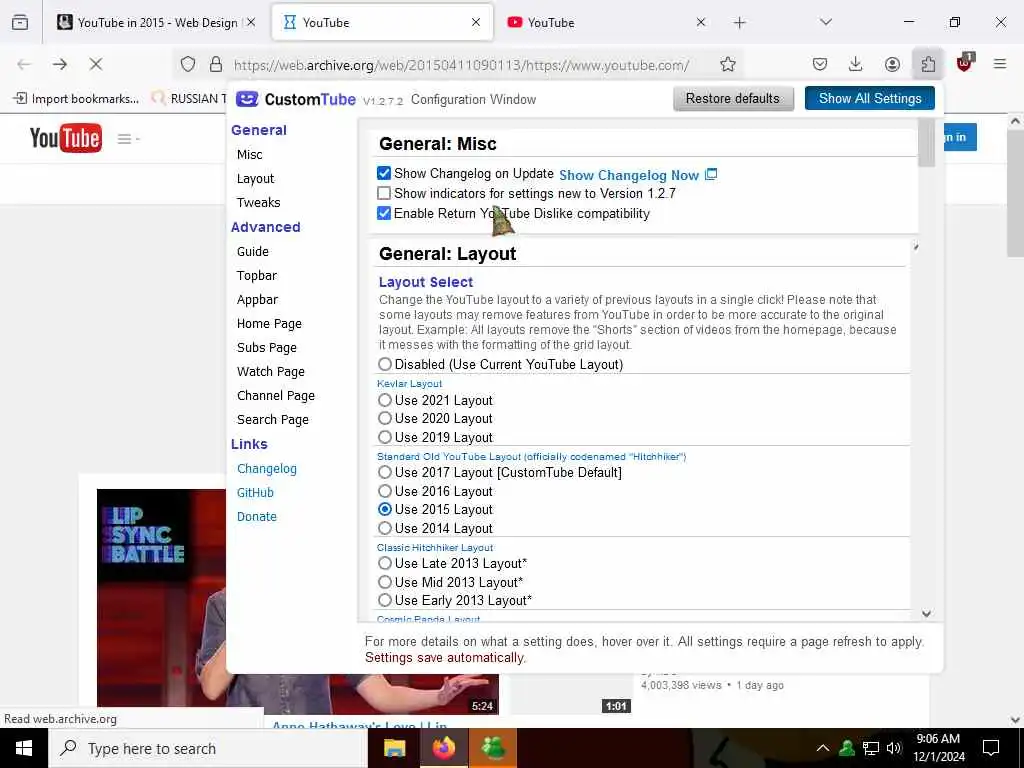Go to Tweaks settings section

(259, 202)
